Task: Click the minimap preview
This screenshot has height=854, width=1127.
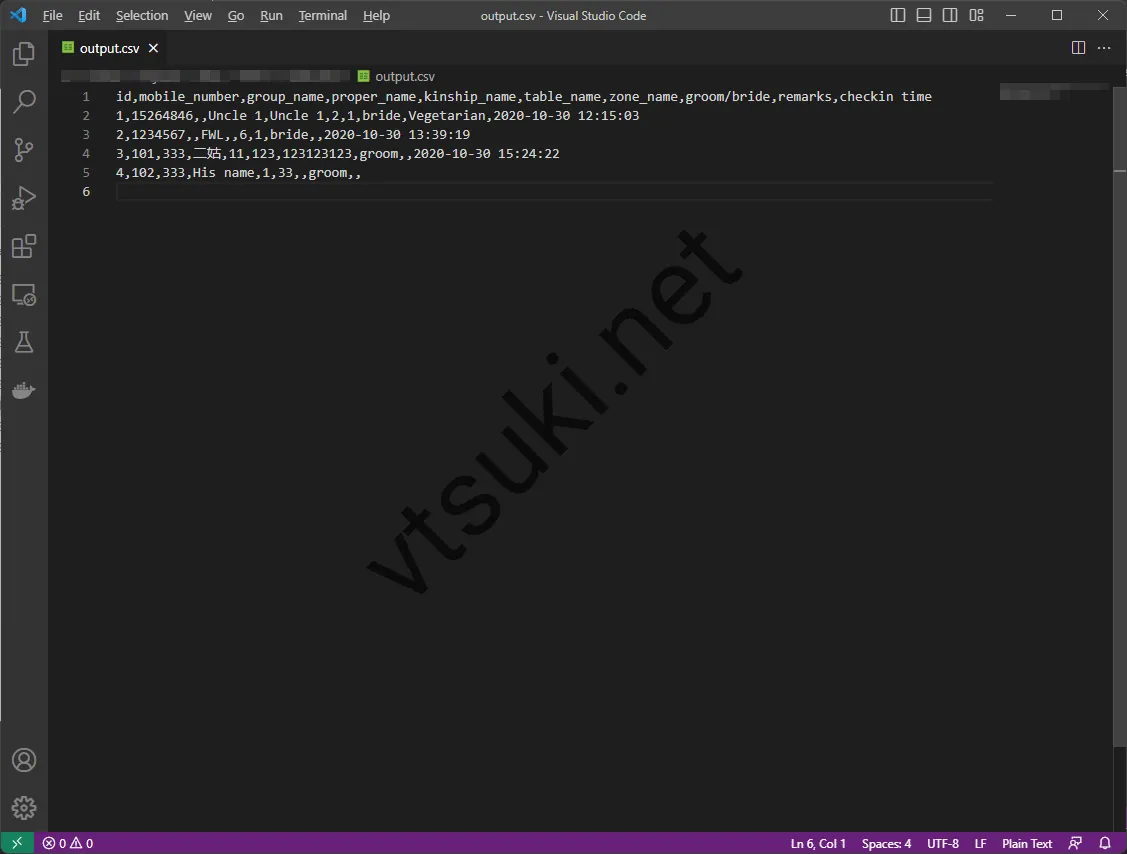Action: [1054, 92]
